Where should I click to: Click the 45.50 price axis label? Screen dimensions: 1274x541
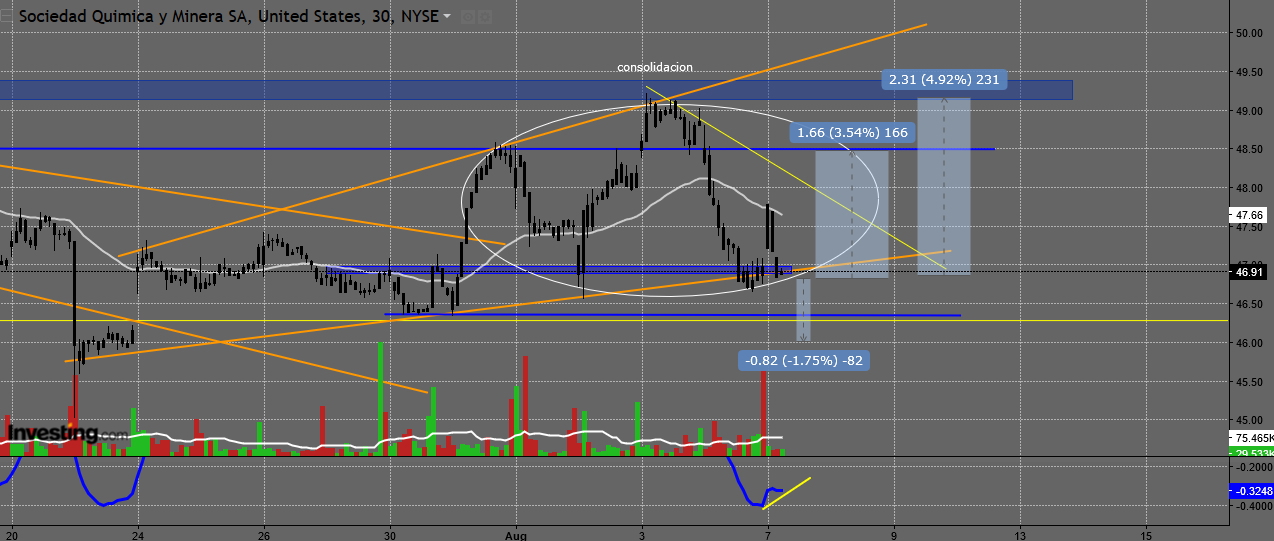(x=1250, y=382)
